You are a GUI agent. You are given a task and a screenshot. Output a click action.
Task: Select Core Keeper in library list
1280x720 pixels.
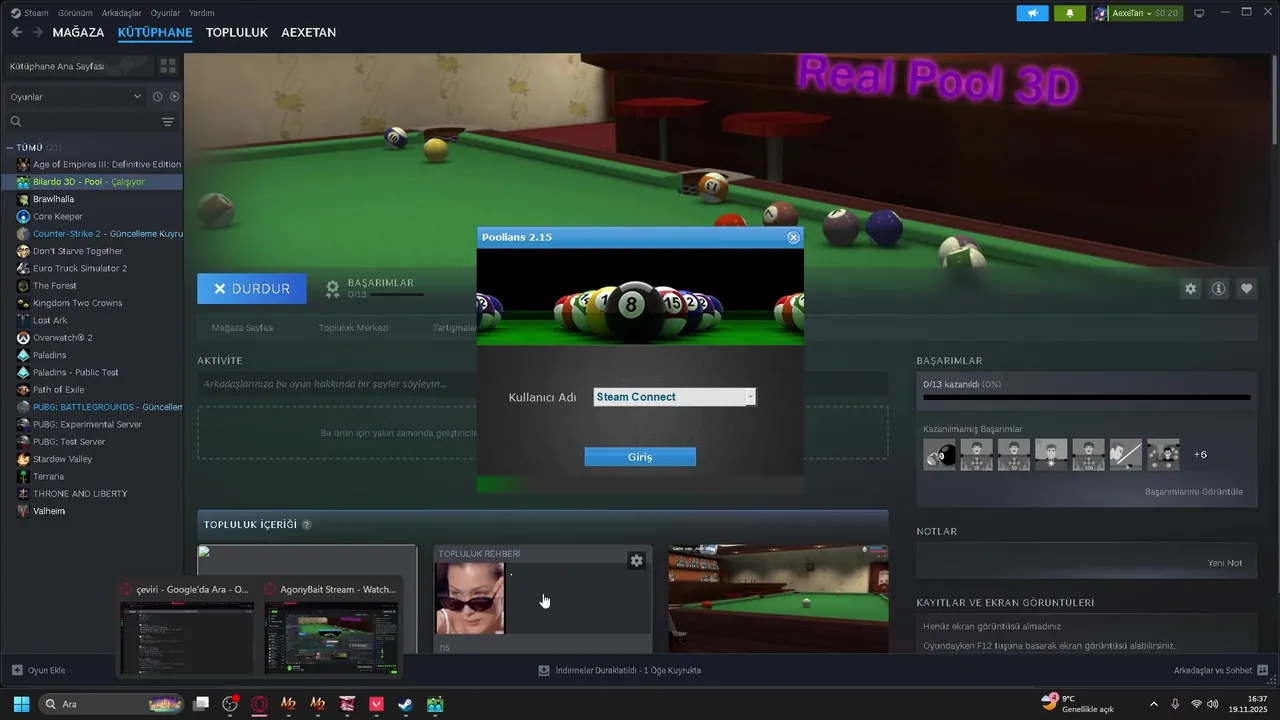coord(92,216)
